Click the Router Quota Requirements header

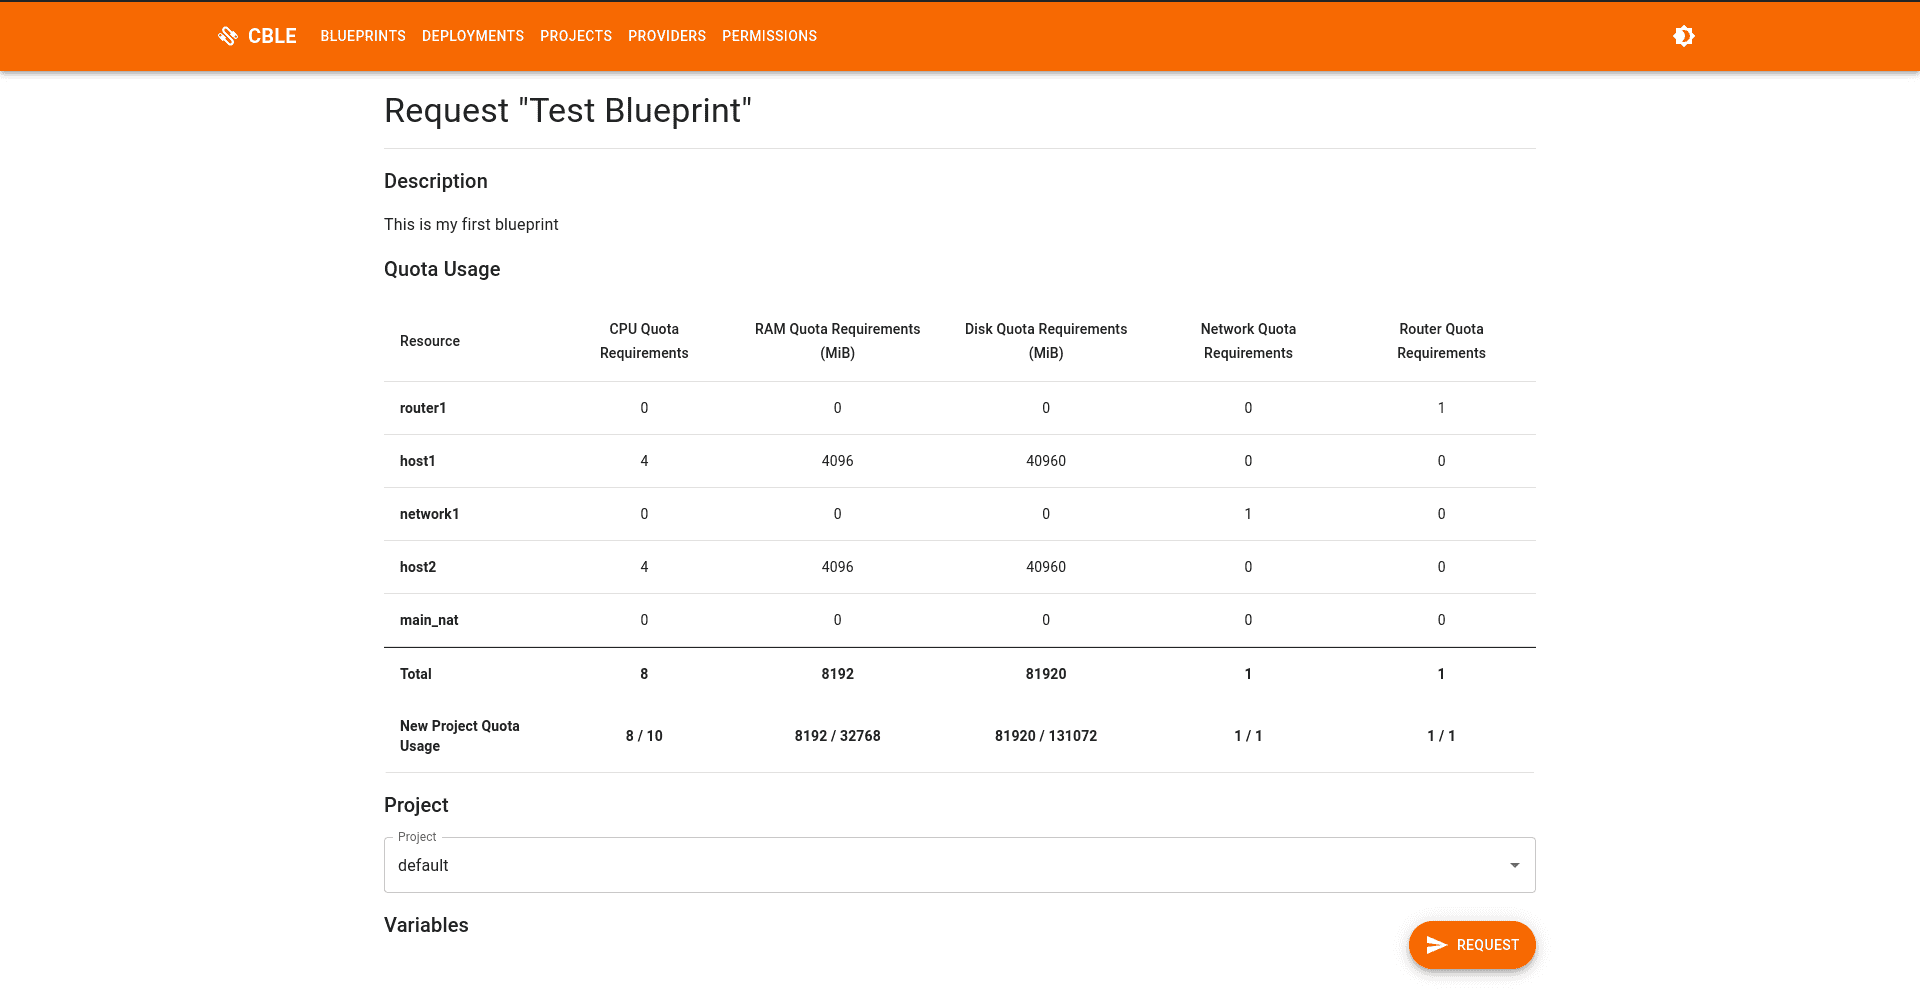[x=1441, y=341]
